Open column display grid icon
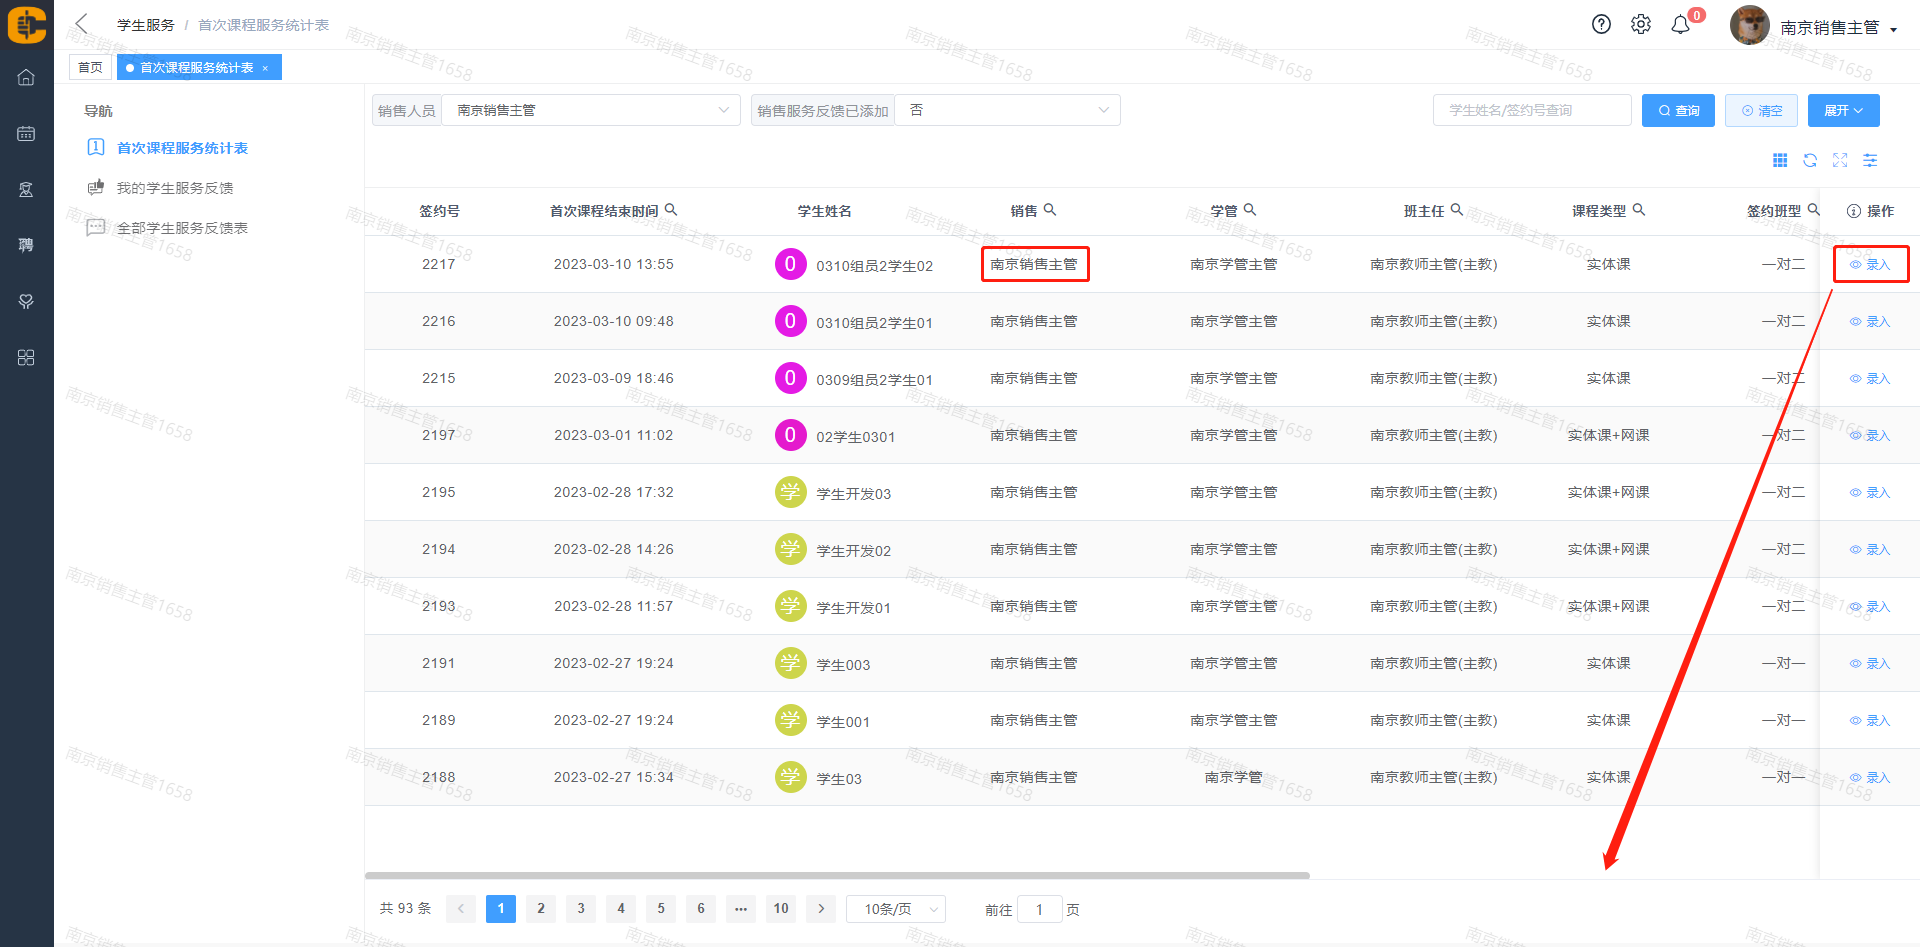The image size is (1920, 947). click(1780, 160)
